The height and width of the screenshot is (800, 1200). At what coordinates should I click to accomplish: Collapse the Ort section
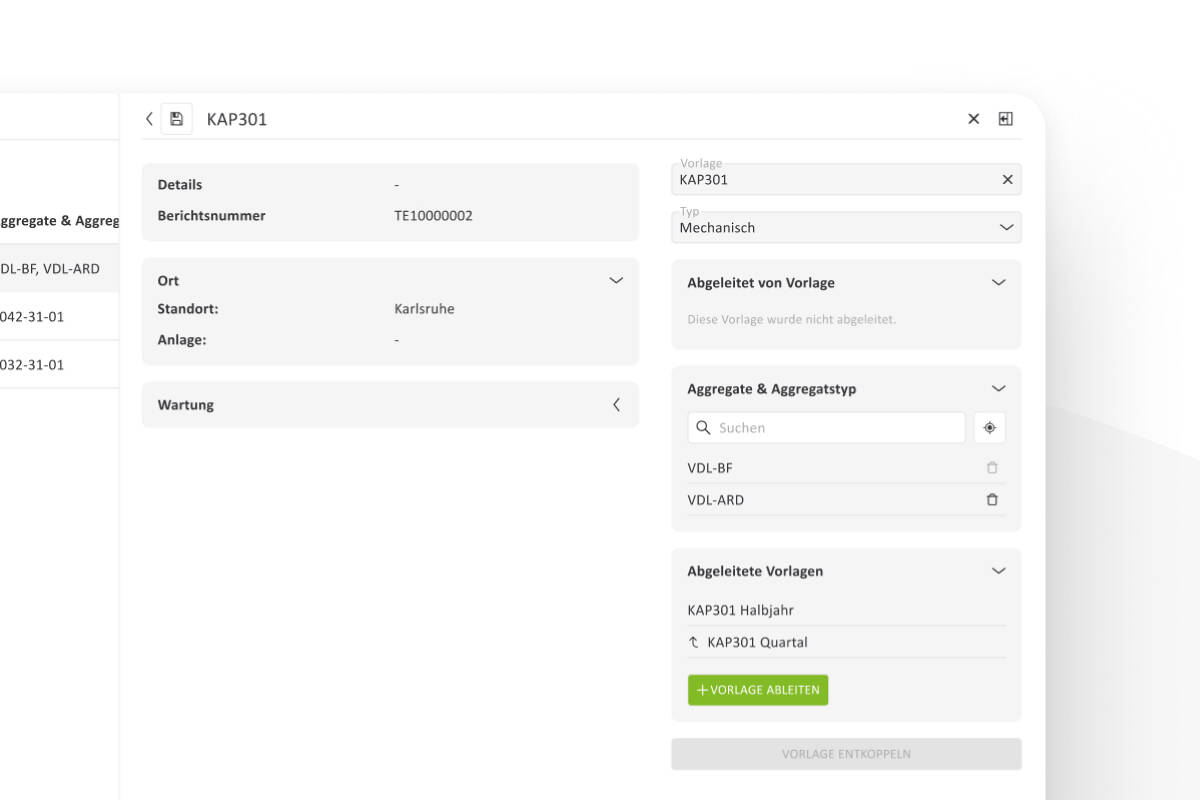click(616, 281)
